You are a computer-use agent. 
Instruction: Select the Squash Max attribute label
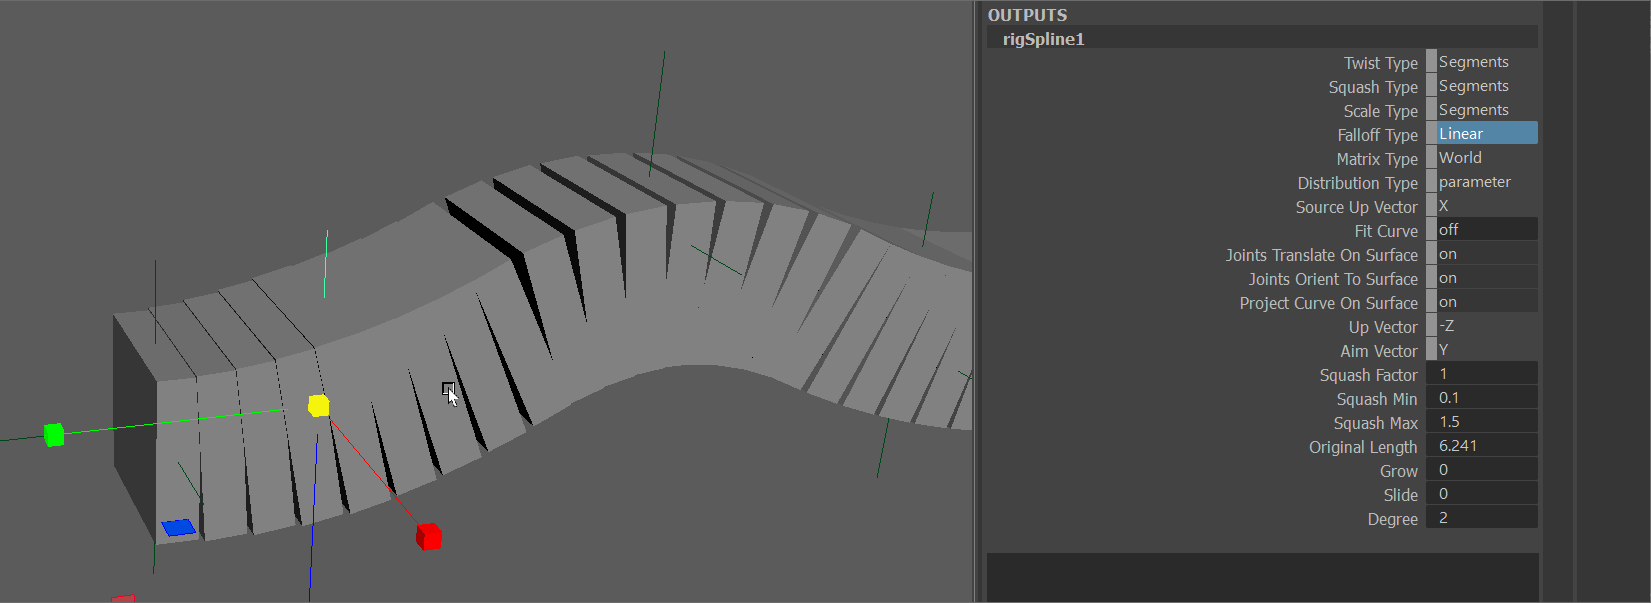1376,423
